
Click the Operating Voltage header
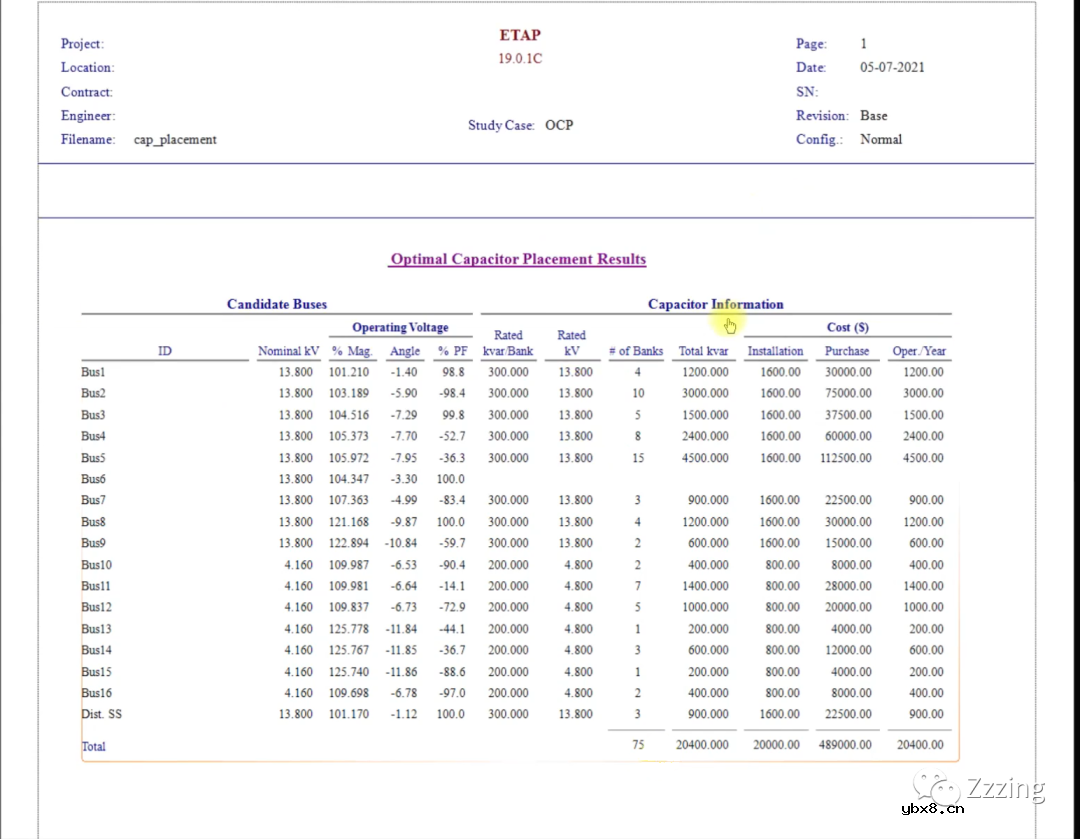400,327
